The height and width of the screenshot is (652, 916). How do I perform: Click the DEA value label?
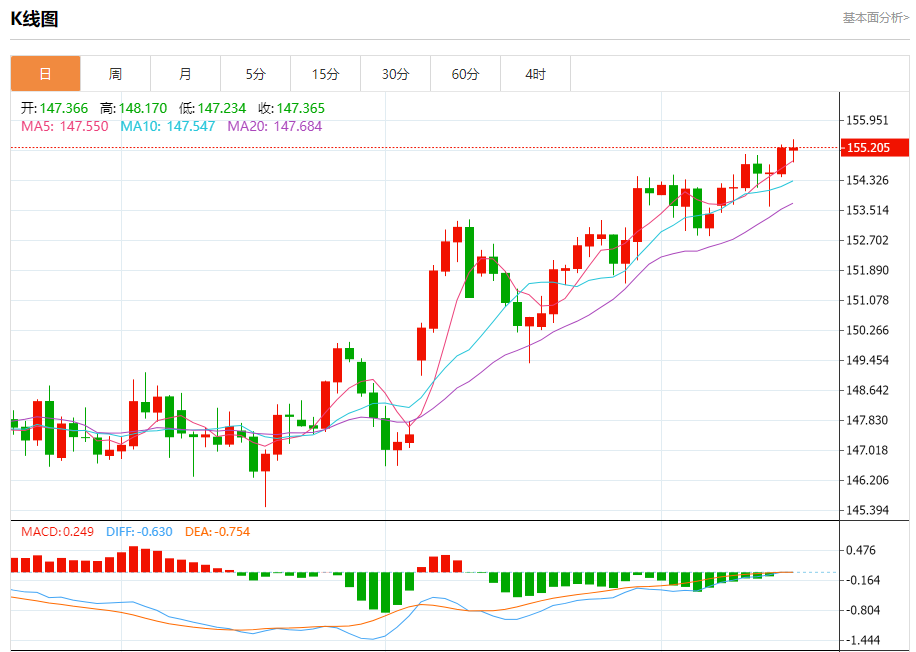click(x=217, y=532)
